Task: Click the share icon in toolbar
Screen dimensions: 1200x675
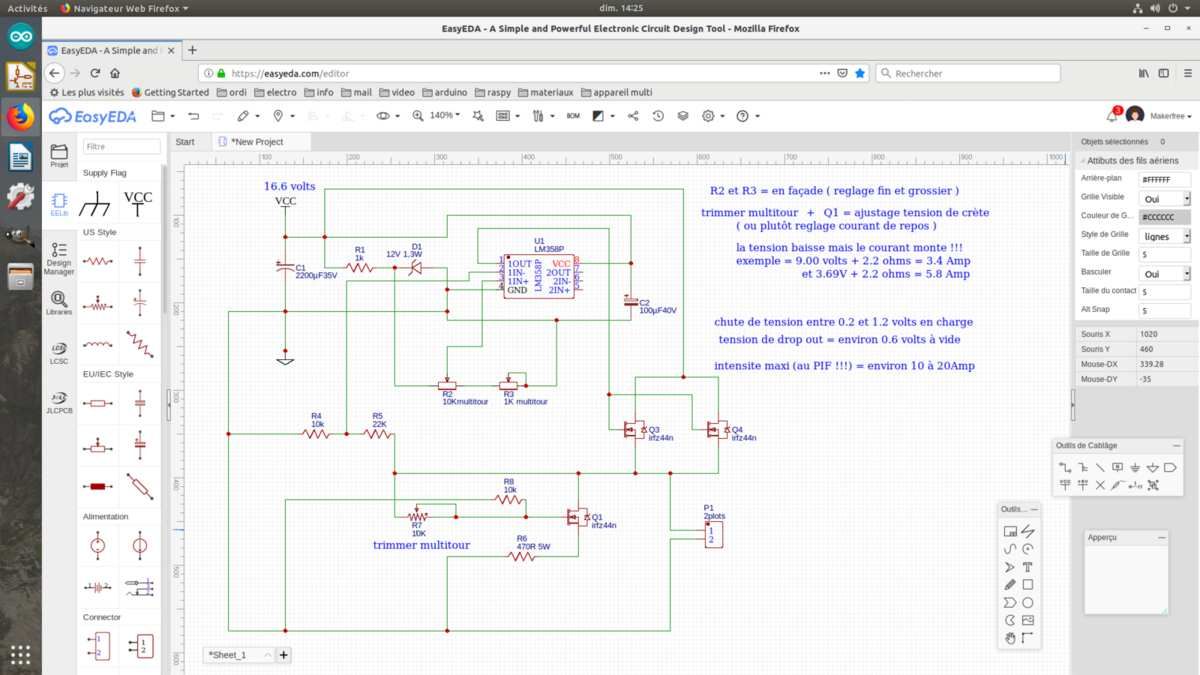Action: point(633,116)
